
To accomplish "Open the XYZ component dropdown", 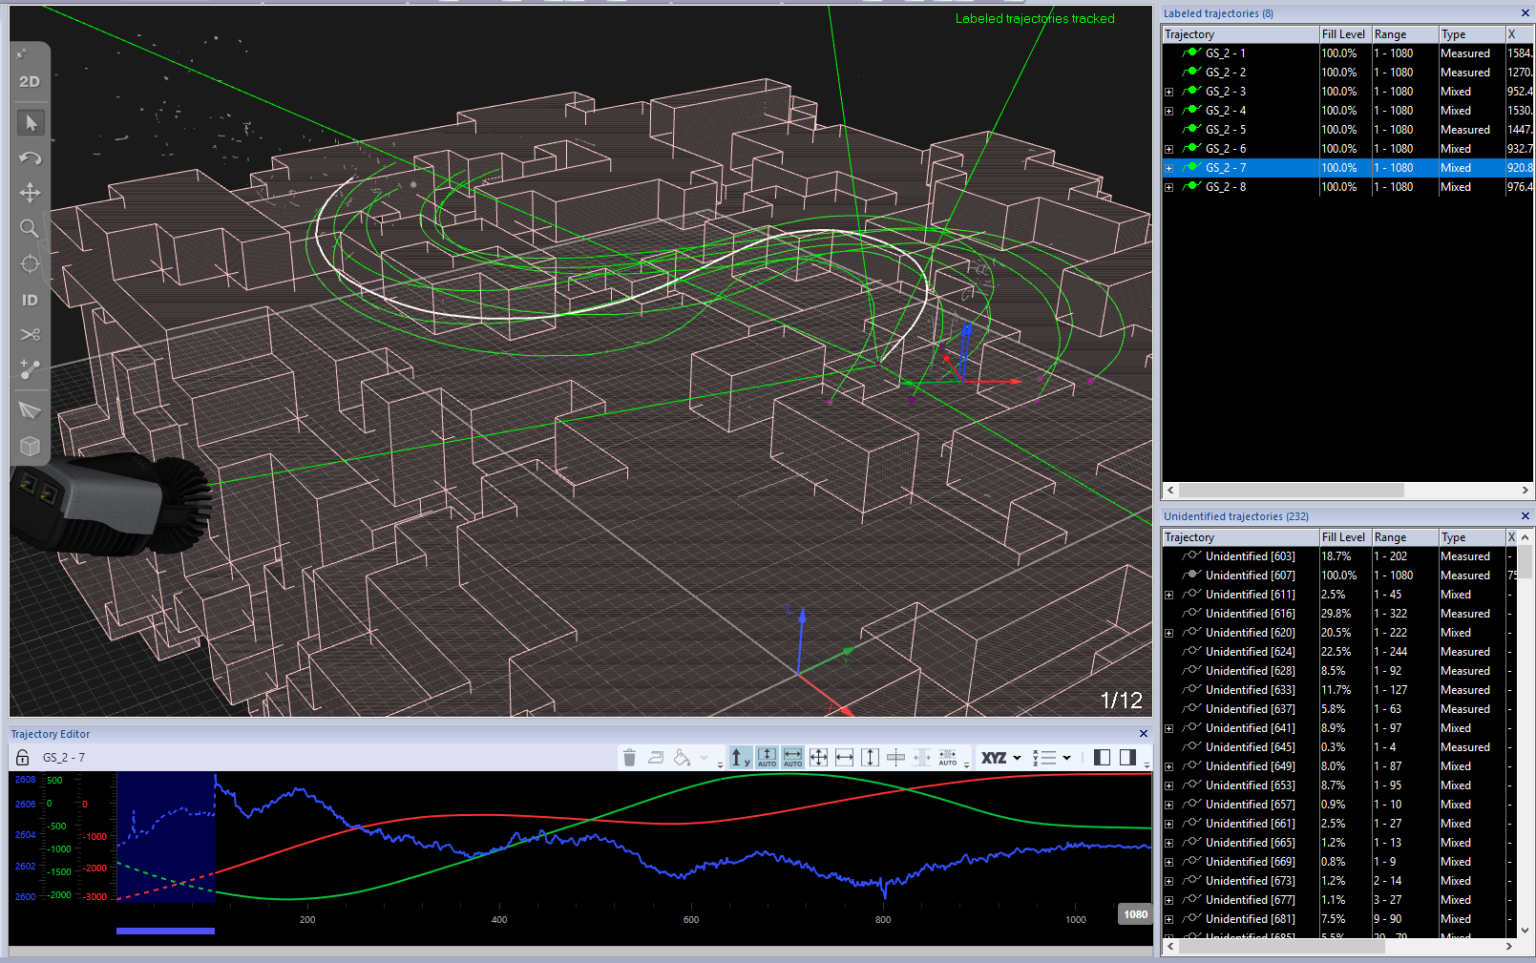I will [x=1001, y=758].
